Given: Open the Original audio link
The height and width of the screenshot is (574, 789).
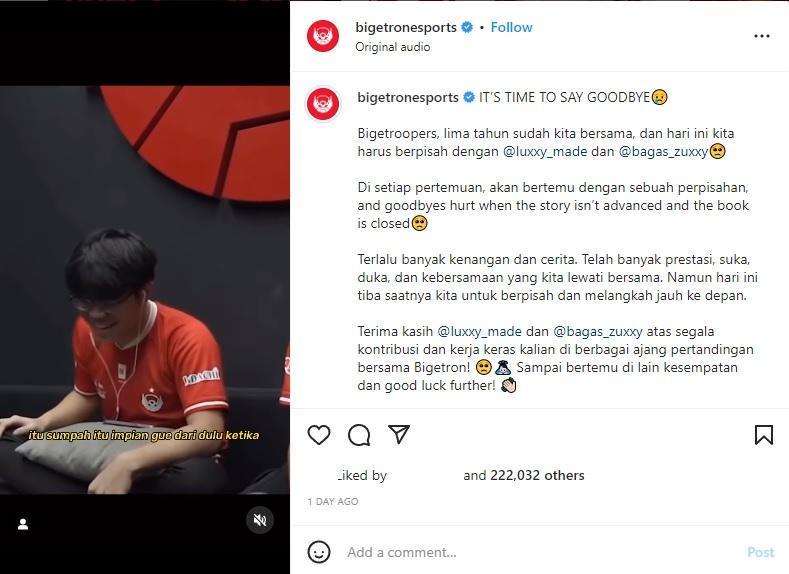Looking at the screenshot, I should [x=392, y=47].
